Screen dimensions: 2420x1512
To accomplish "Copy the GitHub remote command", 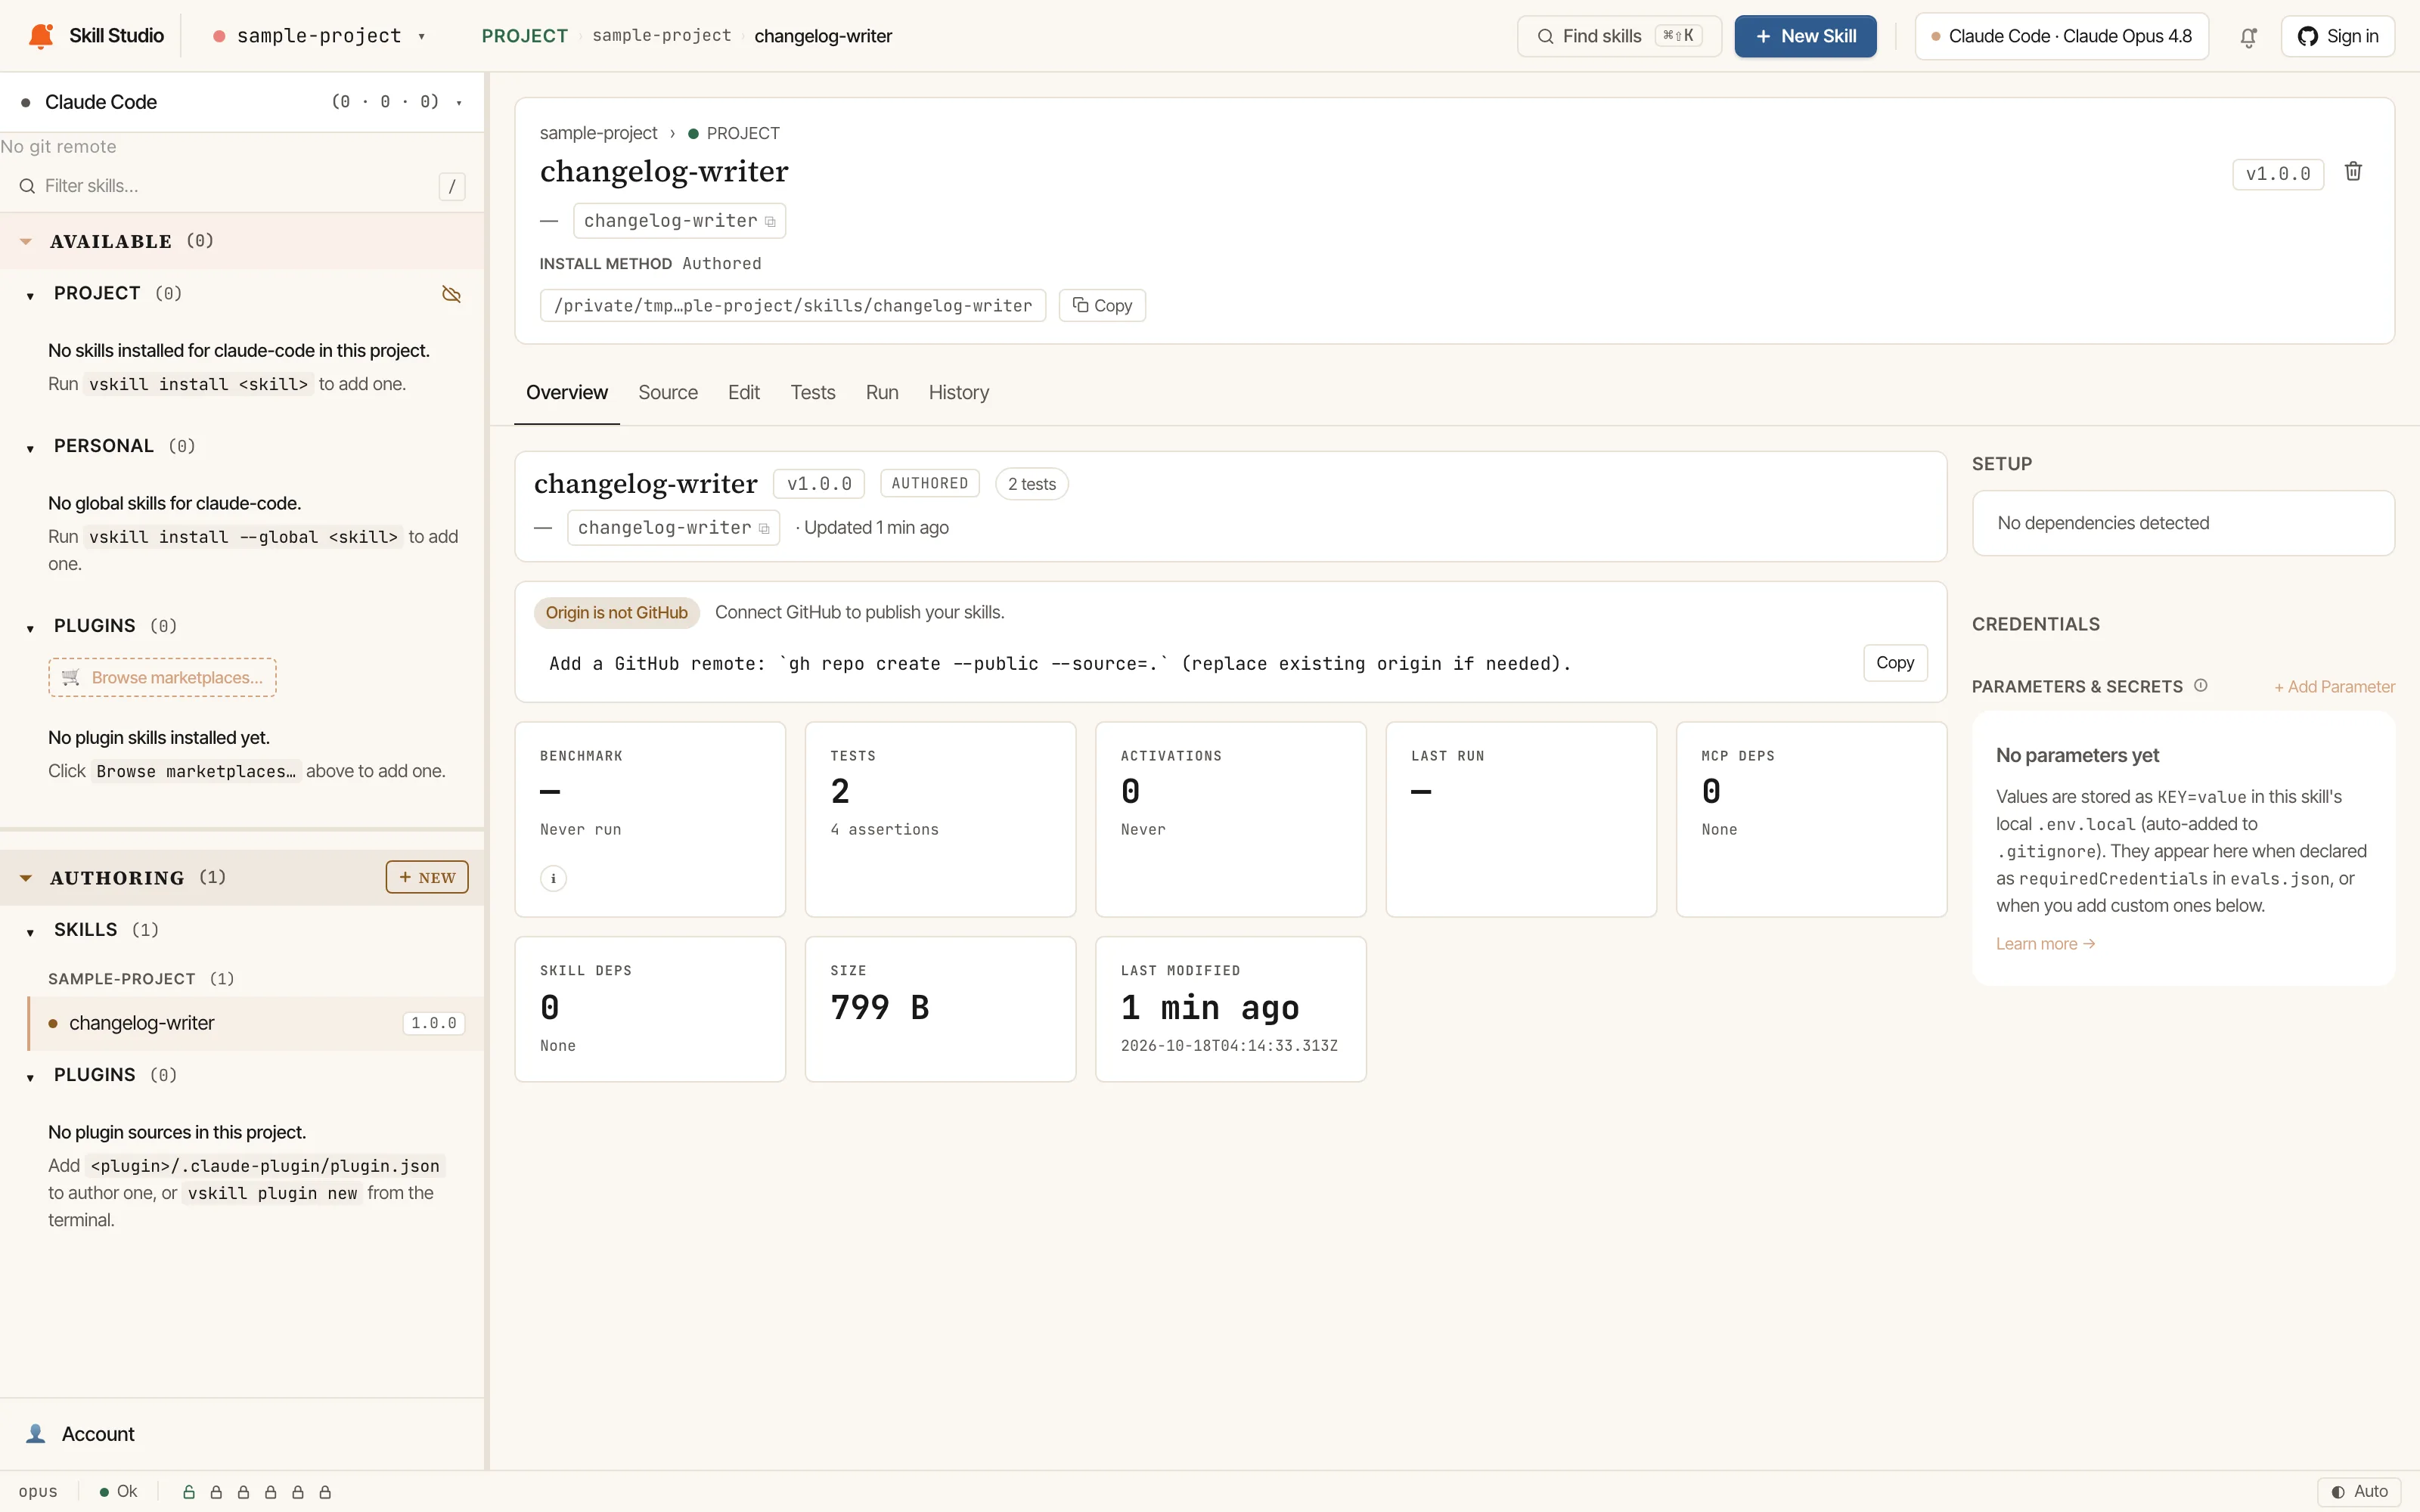I will tap(1894, 663).
